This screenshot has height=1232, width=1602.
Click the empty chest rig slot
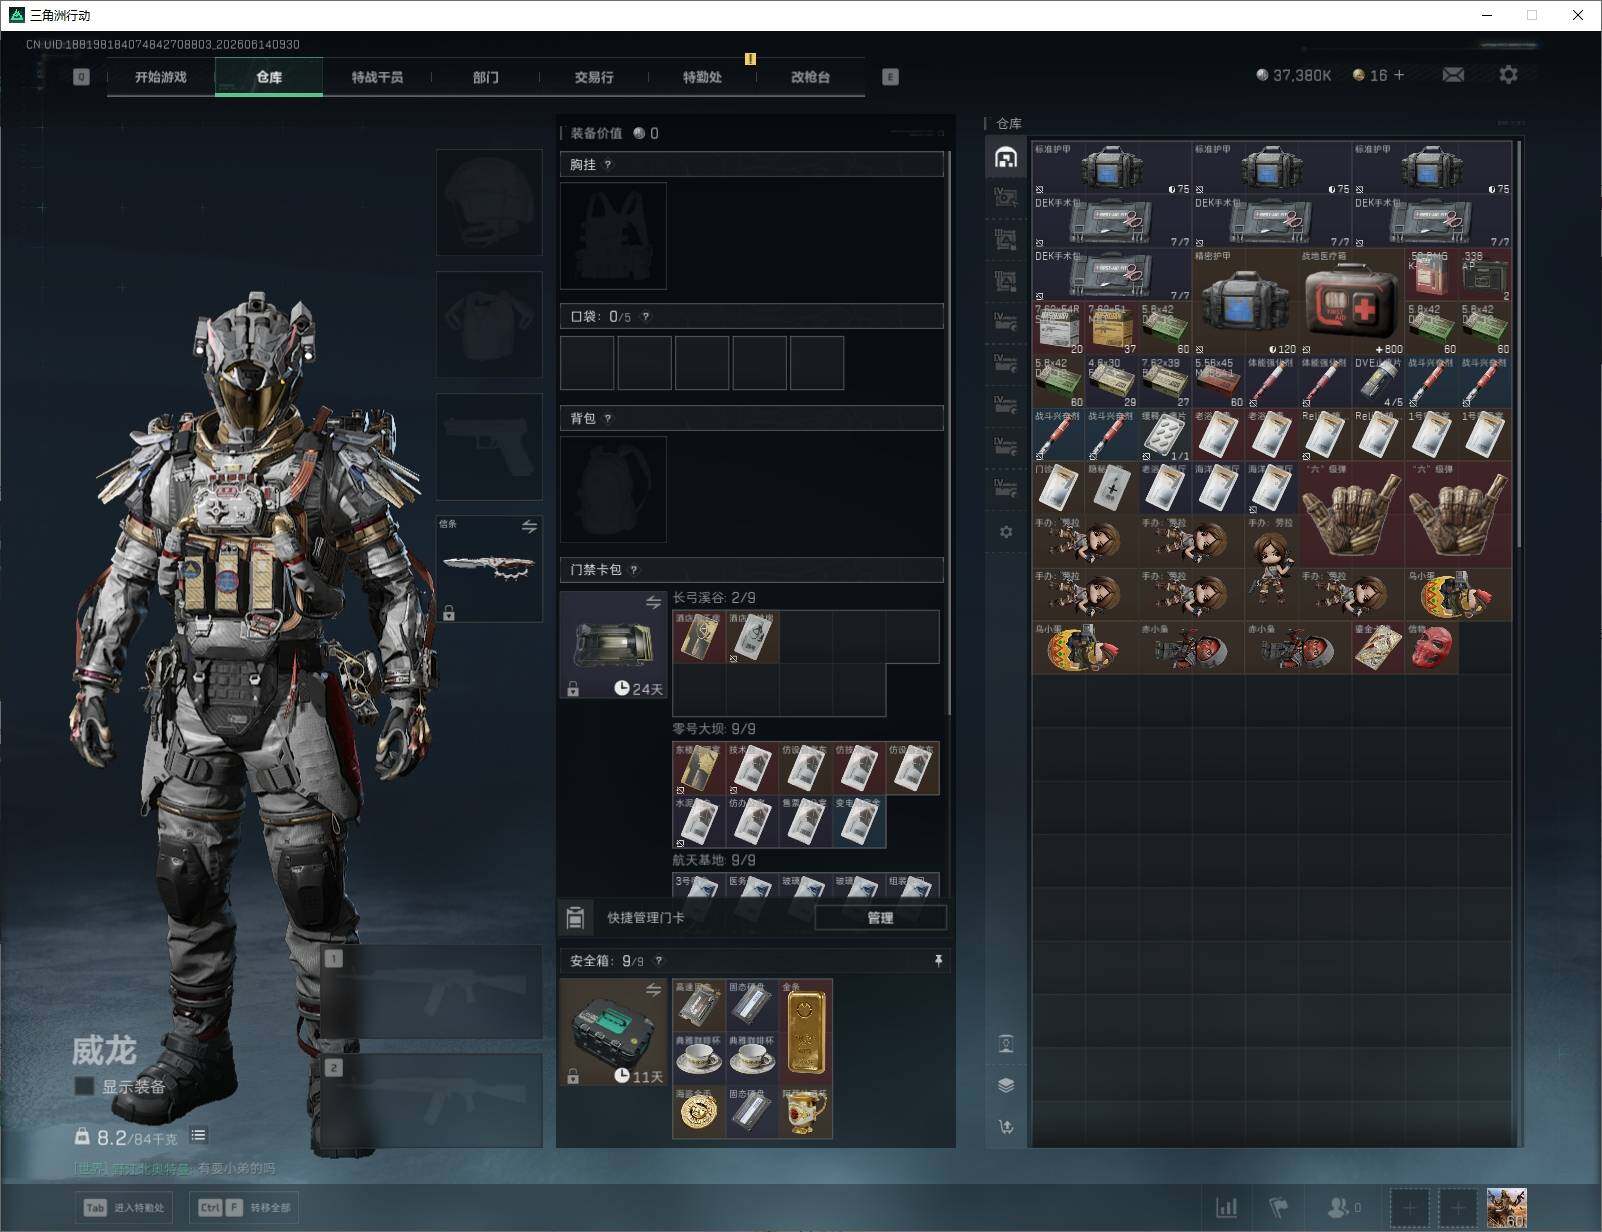click(x=613, y=236)
